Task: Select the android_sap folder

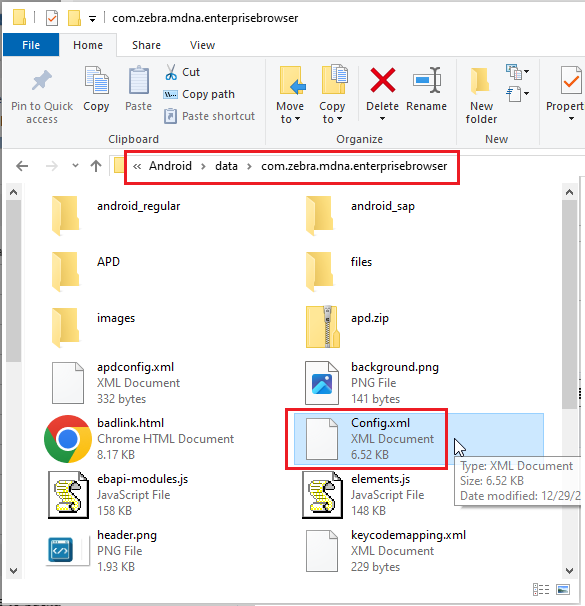Action: coord(360,214)
